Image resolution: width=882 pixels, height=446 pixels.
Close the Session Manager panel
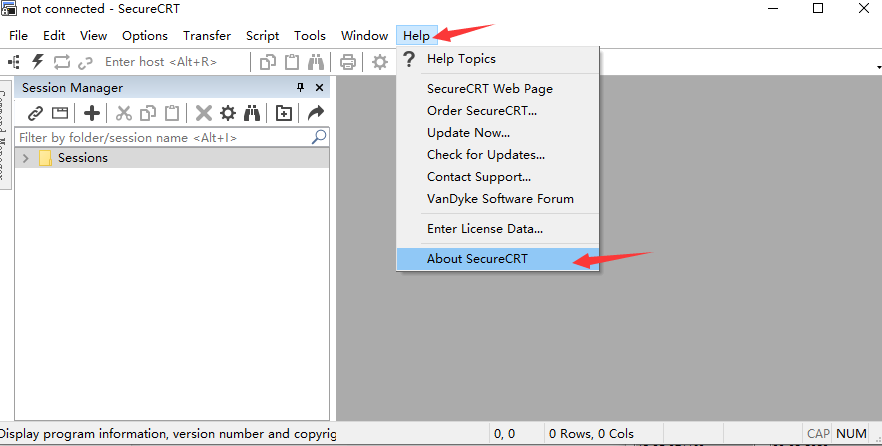[319, 88]
